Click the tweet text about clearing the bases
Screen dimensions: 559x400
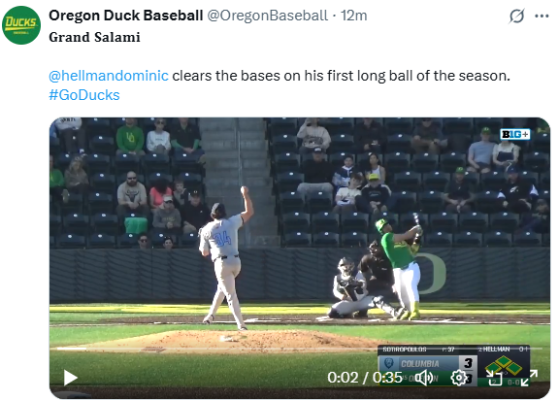[x=341, y=76]
